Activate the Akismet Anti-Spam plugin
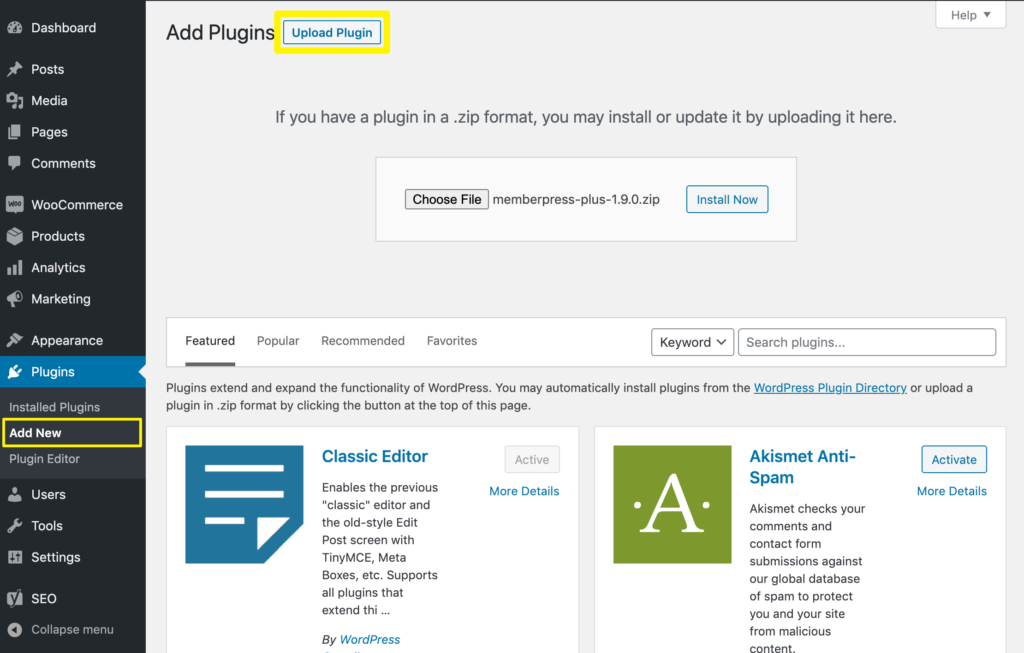Viewport: 1024px width, 653px height. (x=953, y=459)
